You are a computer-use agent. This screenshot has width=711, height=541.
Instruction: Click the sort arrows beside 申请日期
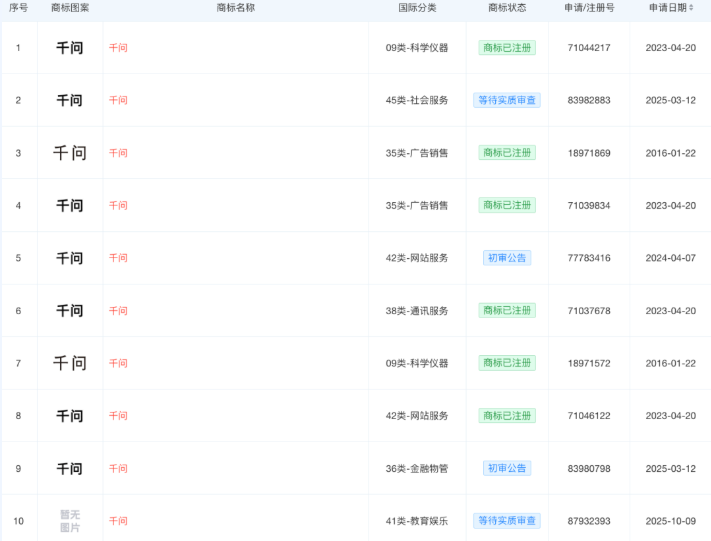[x=691, y=8]
